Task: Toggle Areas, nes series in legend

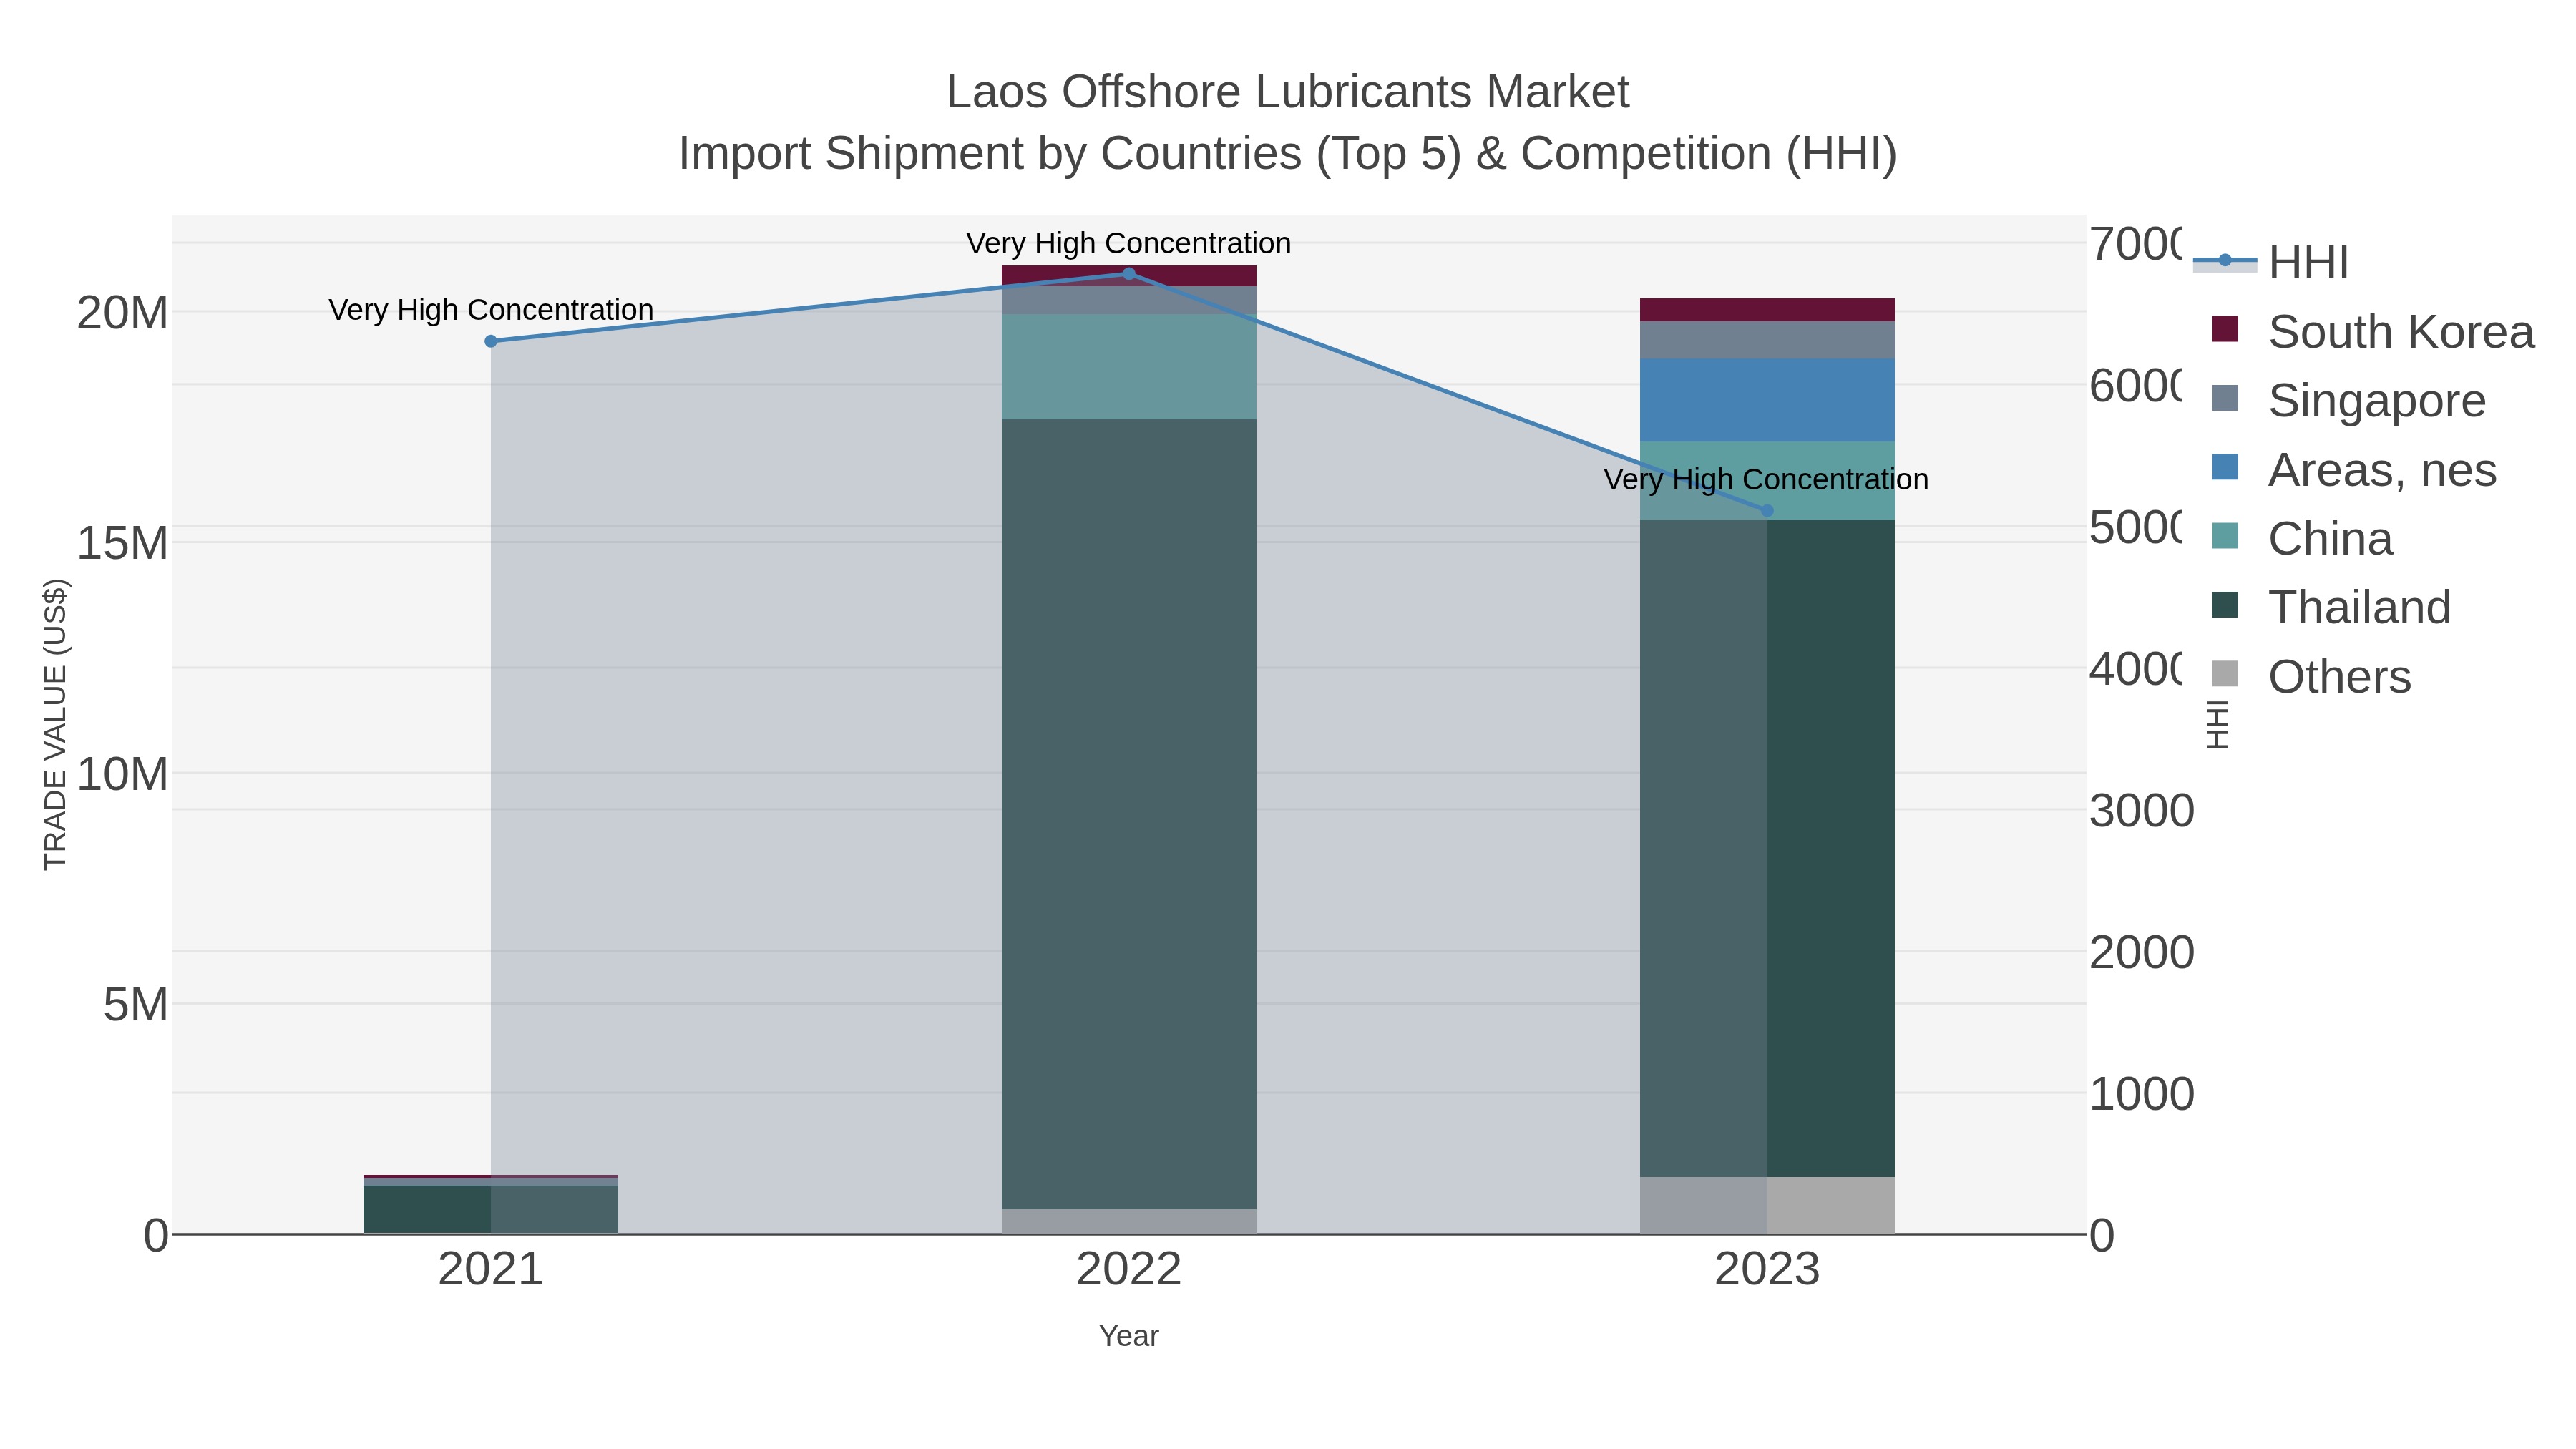Action: [2354, 470]
